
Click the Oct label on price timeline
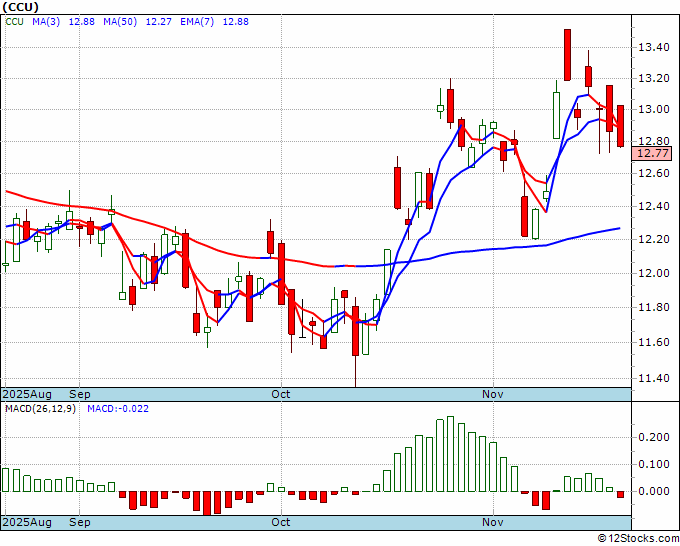click(281, 394)
